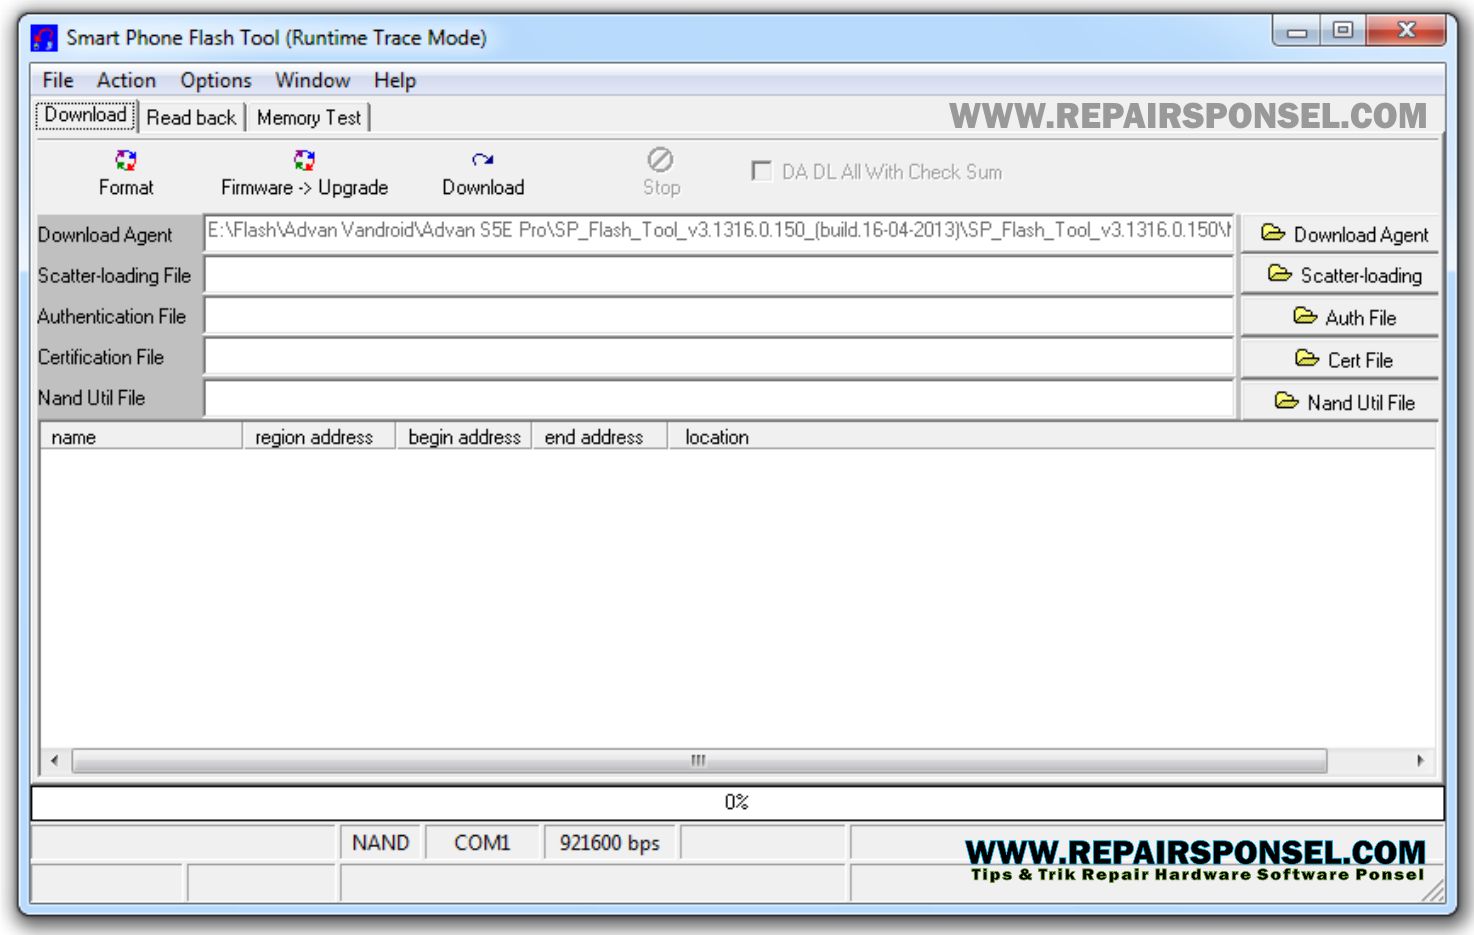Open the Nand Util File picker
Image resolution: width=1474 pixels, height=935 pixels.
point(1341,401)
